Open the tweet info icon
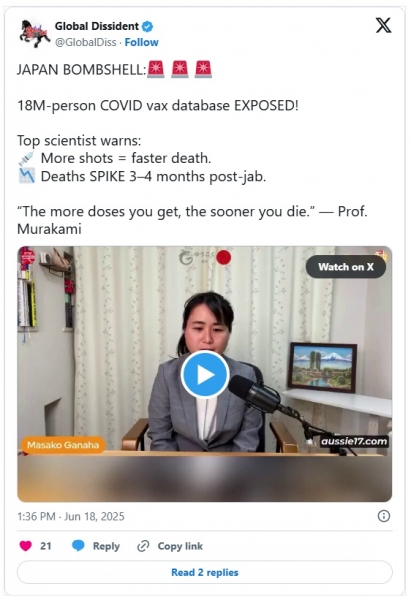411x600 pixels. (x=384, y=516)
